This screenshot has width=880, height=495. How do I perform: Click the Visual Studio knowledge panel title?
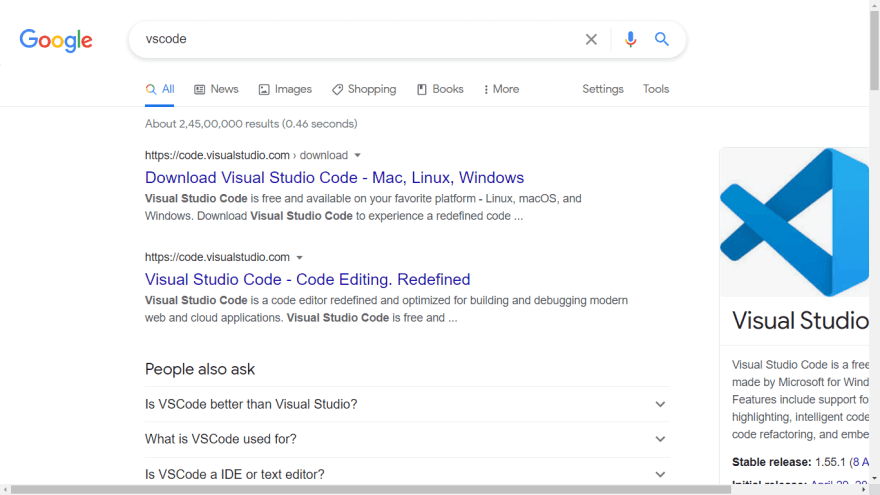click(x=800, y=320)
